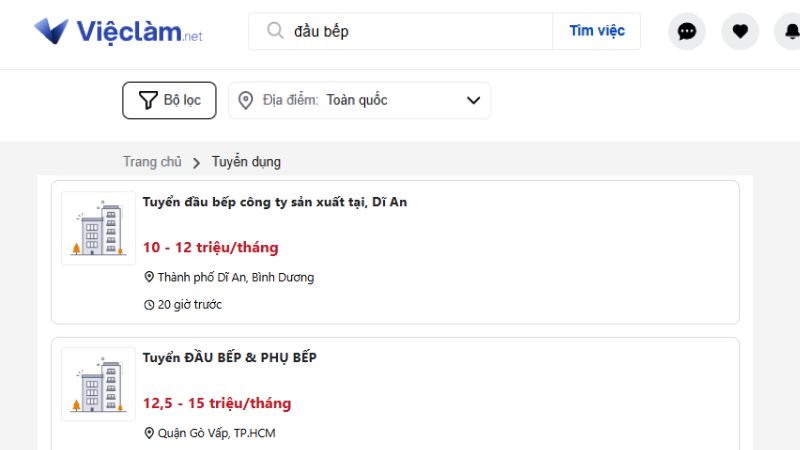Click company thumbnail of Dĩ An job
Viewport: 800px width, 450px height.
click(98, 228)
